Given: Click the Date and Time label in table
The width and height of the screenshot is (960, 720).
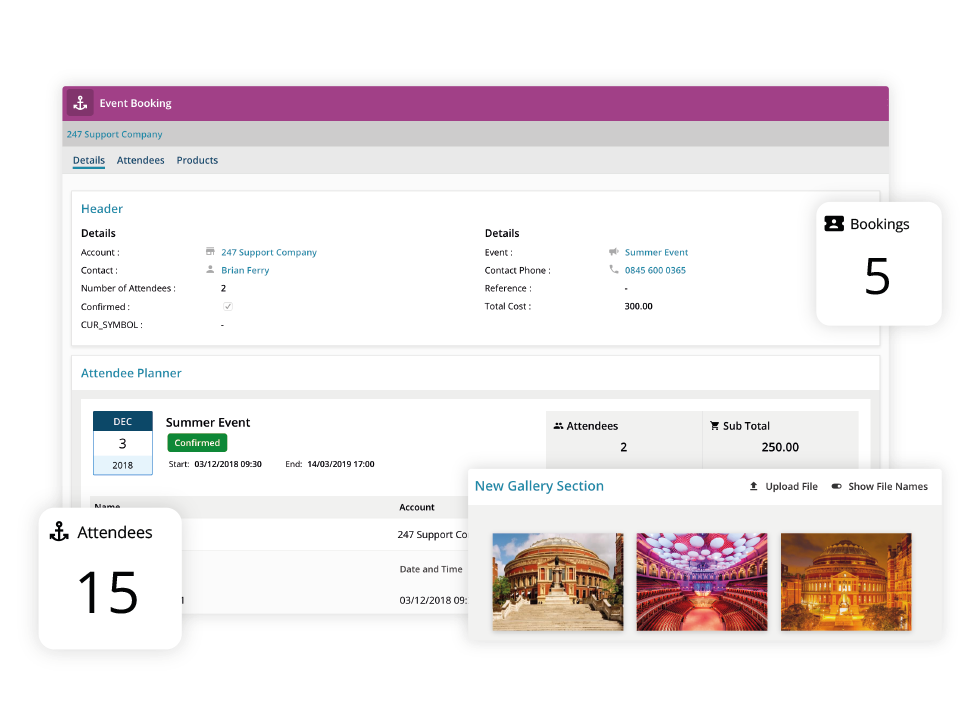Looking at the screenshot, I should pyautogui.click(x=431, y=569).
